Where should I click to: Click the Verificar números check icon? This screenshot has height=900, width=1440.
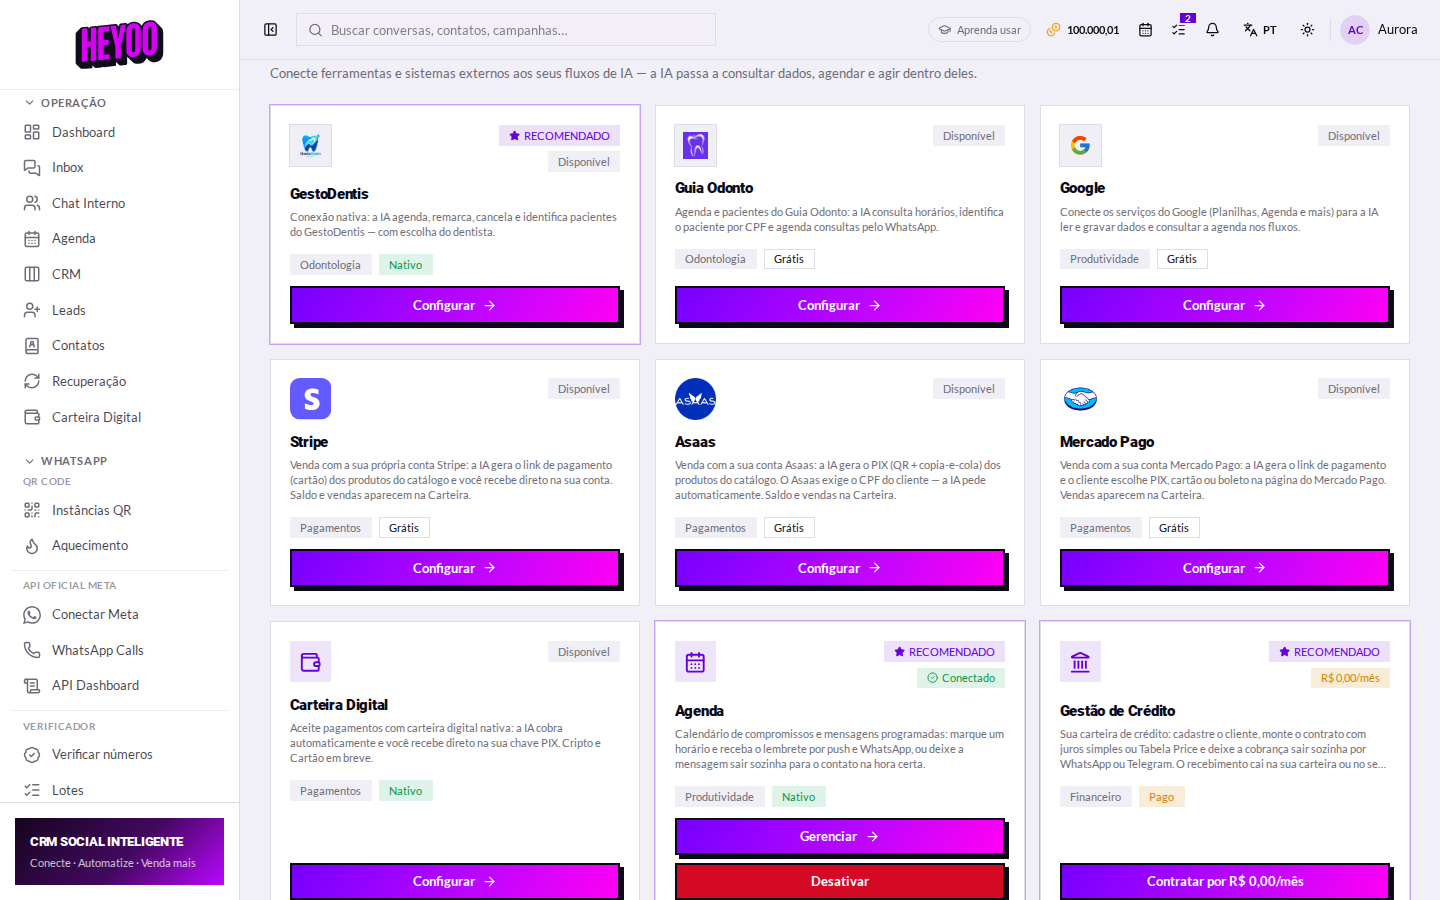[x=32, y=754]
